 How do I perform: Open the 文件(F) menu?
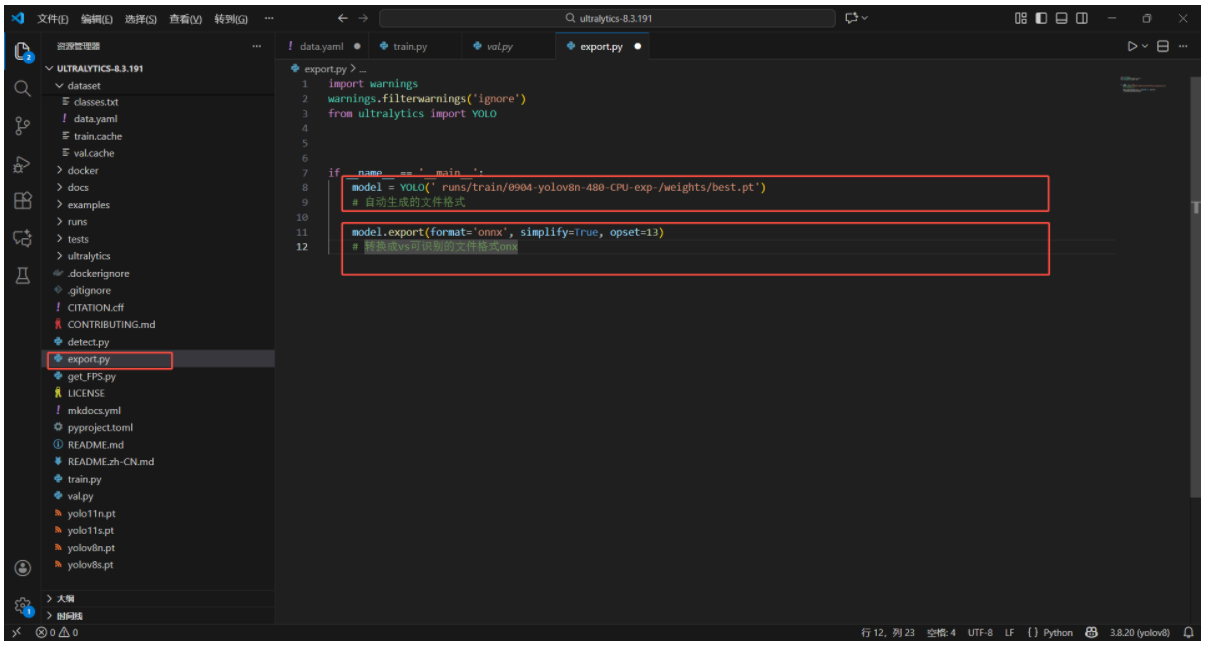[x=52, y=18]
